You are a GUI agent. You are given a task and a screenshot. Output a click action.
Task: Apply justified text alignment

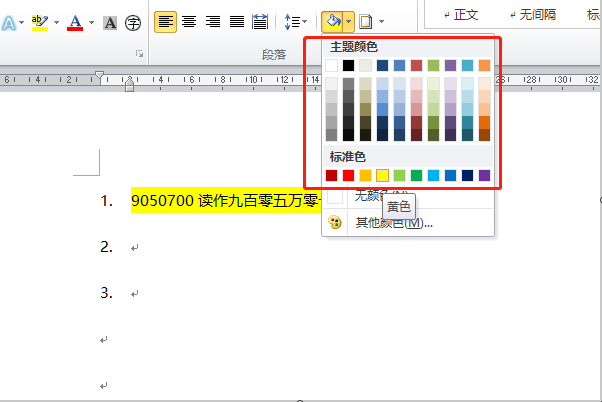(236, 22)
